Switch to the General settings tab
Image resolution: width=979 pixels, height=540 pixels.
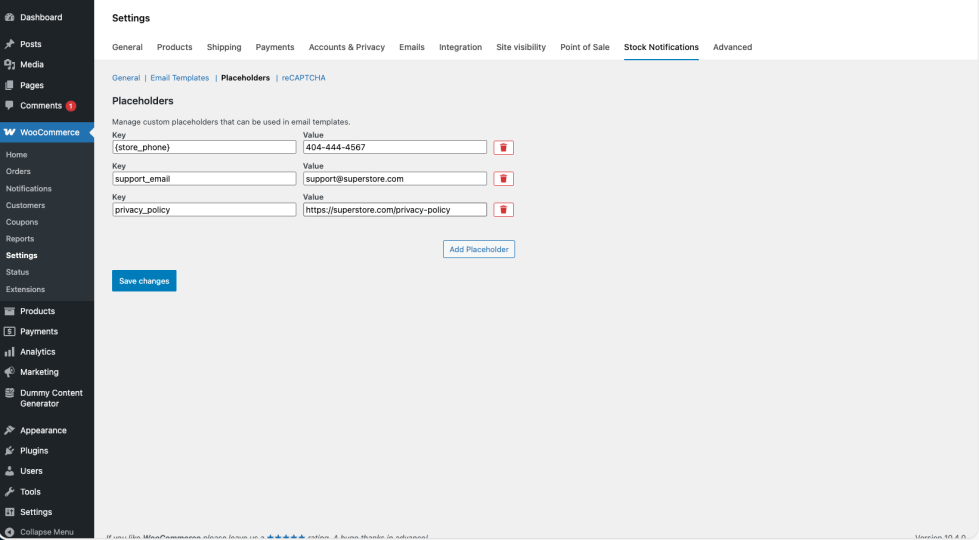pos(127,47)
